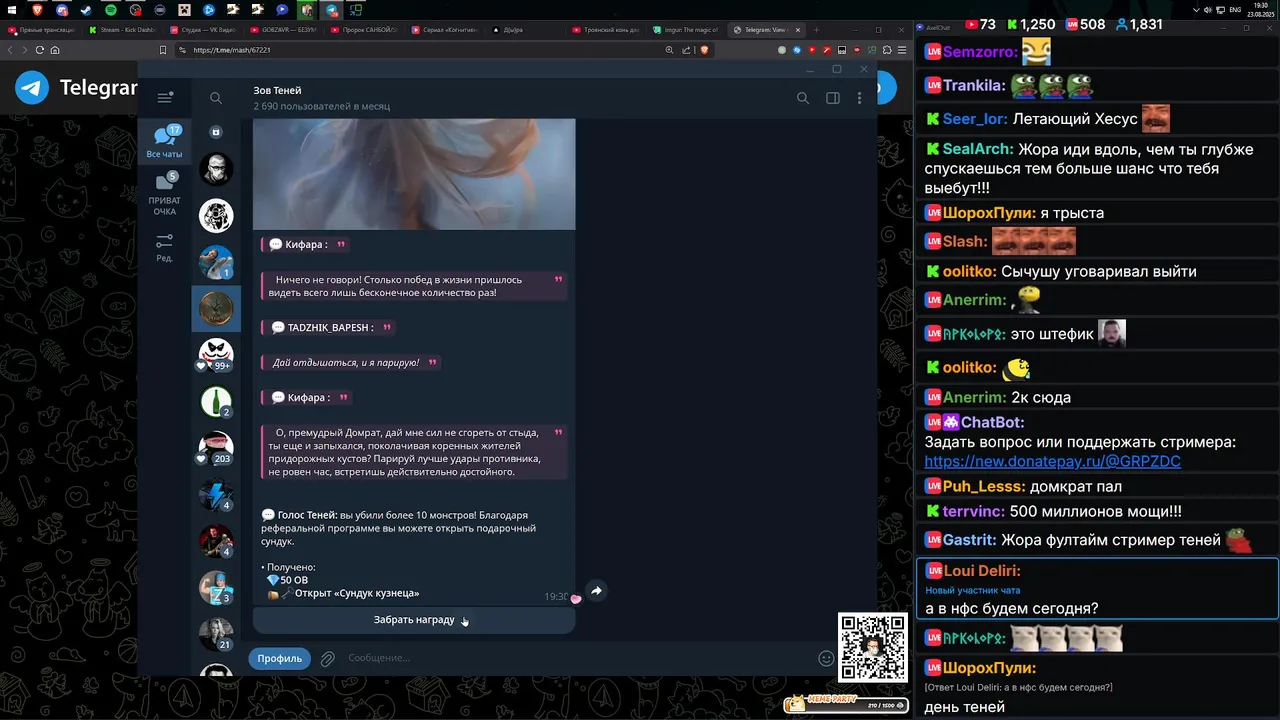The width and height of the screenshot is (1280, 720).
Task: Click the quote starting 'О, премудрый Домрат'
Action: [x=414, y=452]
